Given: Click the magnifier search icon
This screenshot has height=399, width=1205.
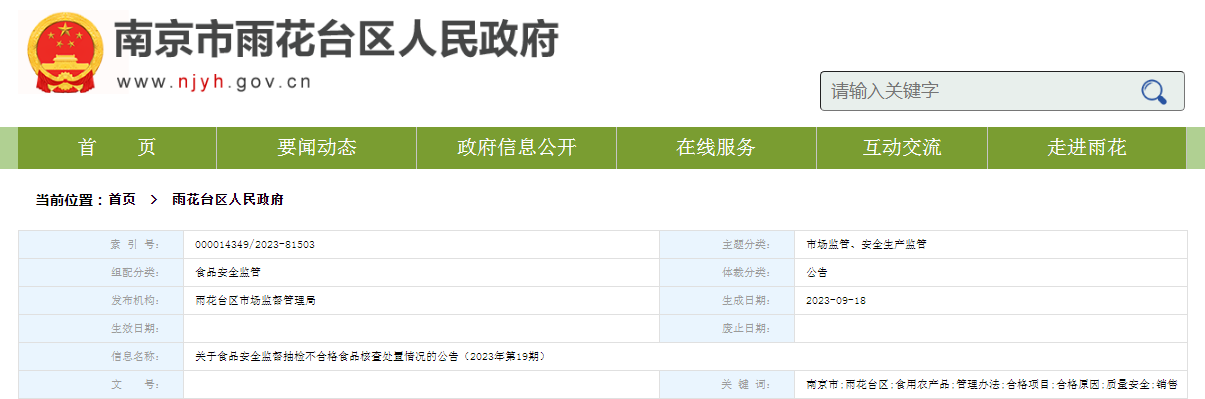Looking at the screenshot, I should 1154,92.
